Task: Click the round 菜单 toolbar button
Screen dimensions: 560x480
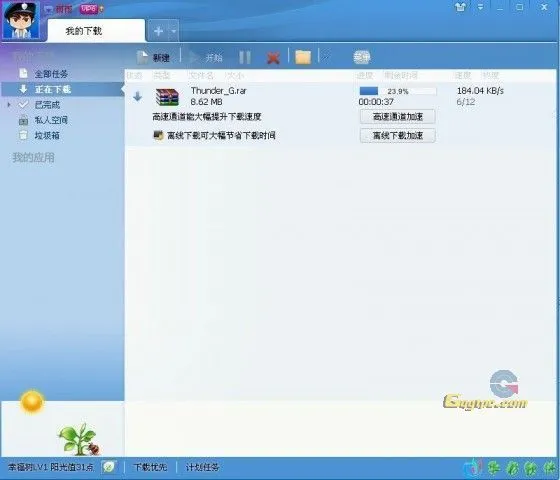Action: point(361,57)
